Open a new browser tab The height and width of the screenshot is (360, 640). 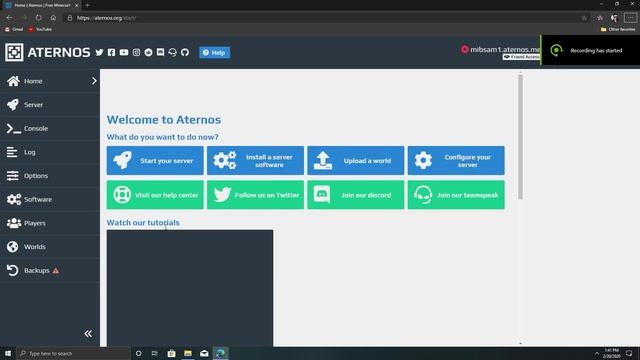pos(87,5)
